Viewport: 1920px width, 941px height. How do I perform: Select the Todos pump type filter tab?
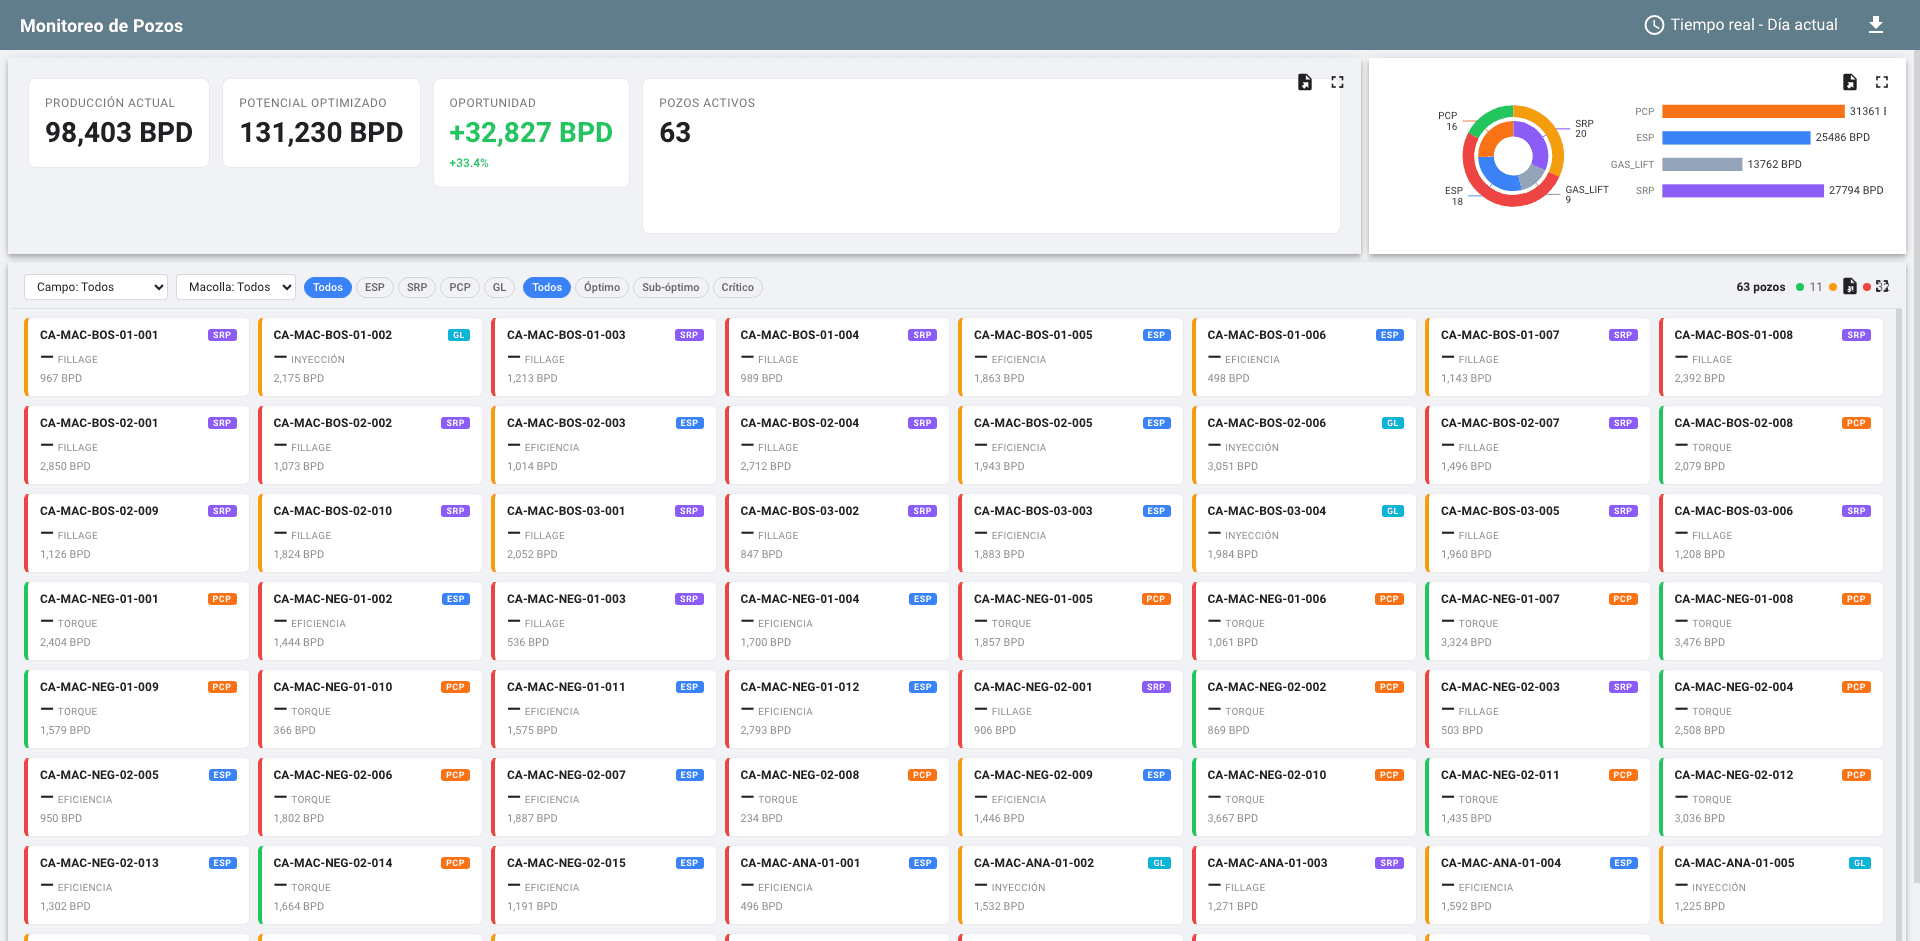point(327,287)
